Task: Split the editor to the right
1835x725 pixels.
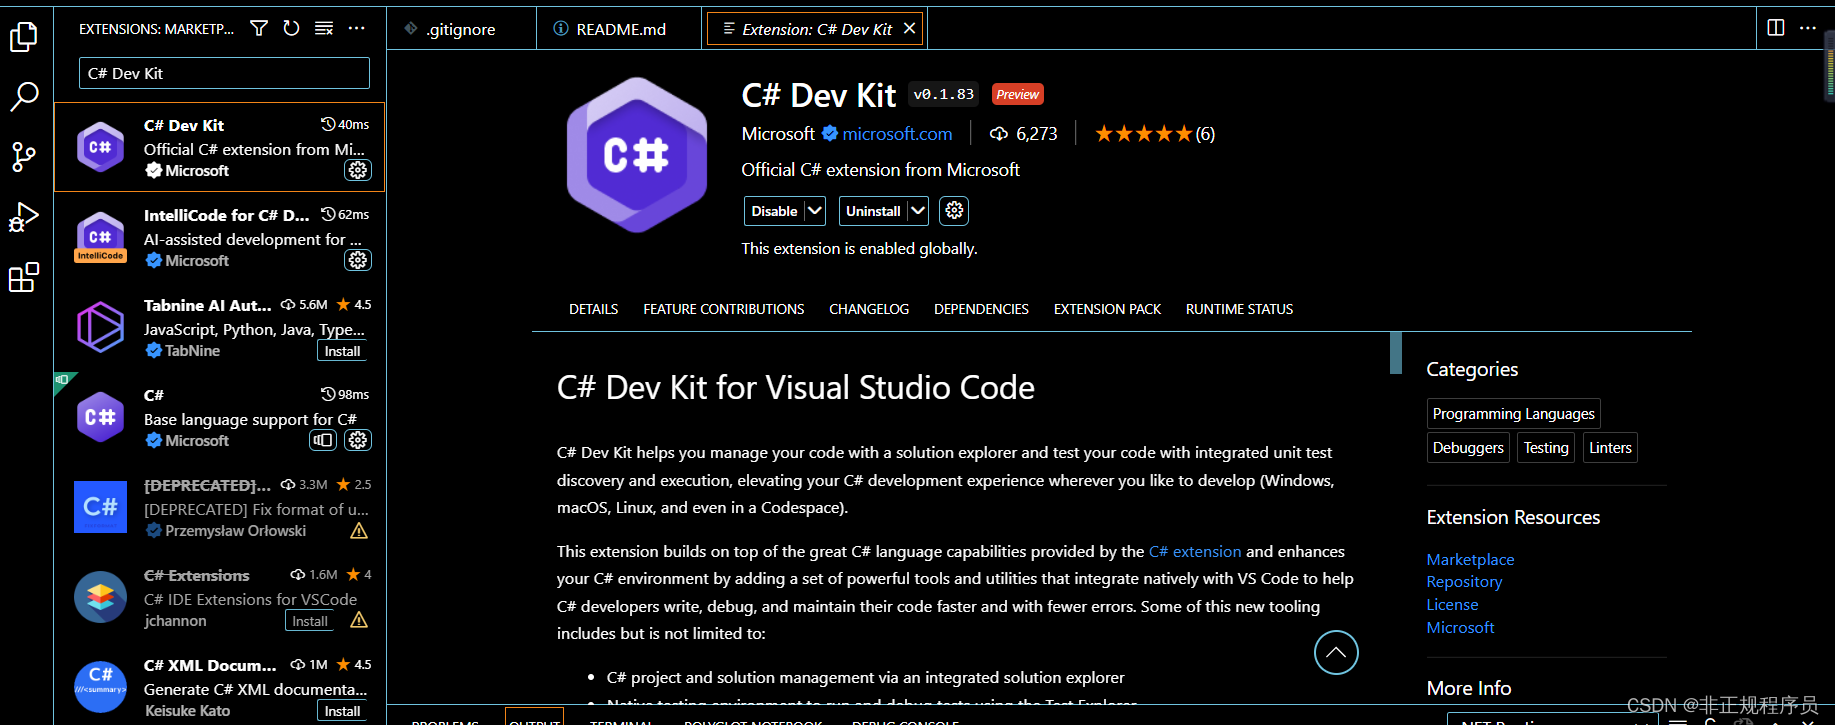Action: click(1776, 28)
